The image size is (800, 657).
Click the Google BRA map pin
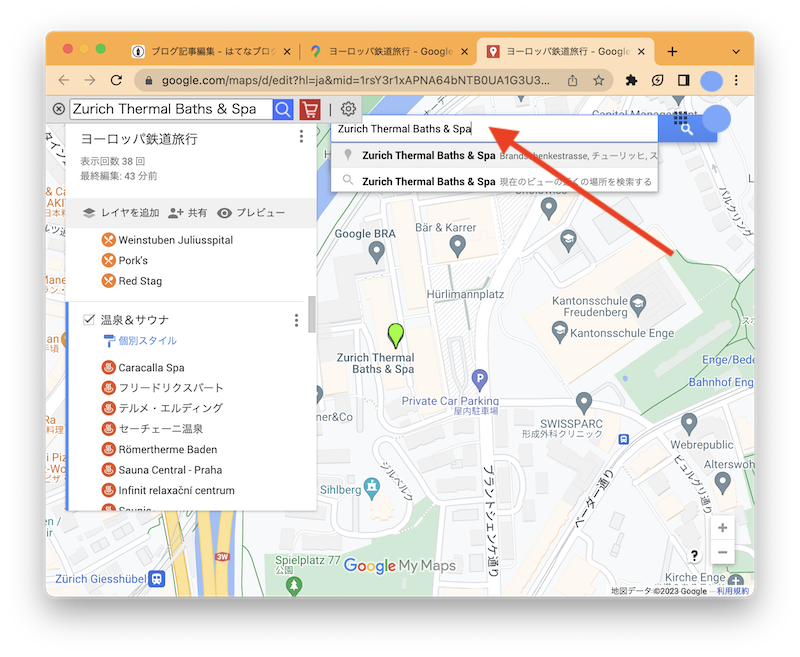pos(377,252)
